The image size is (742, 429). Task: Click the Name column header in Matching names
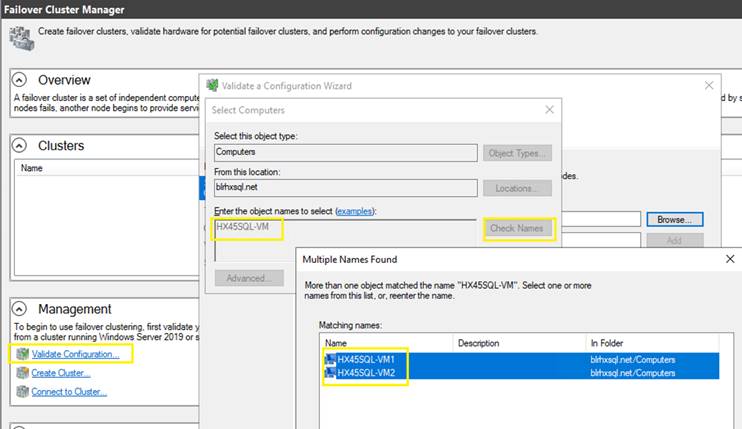click(387, 343)
